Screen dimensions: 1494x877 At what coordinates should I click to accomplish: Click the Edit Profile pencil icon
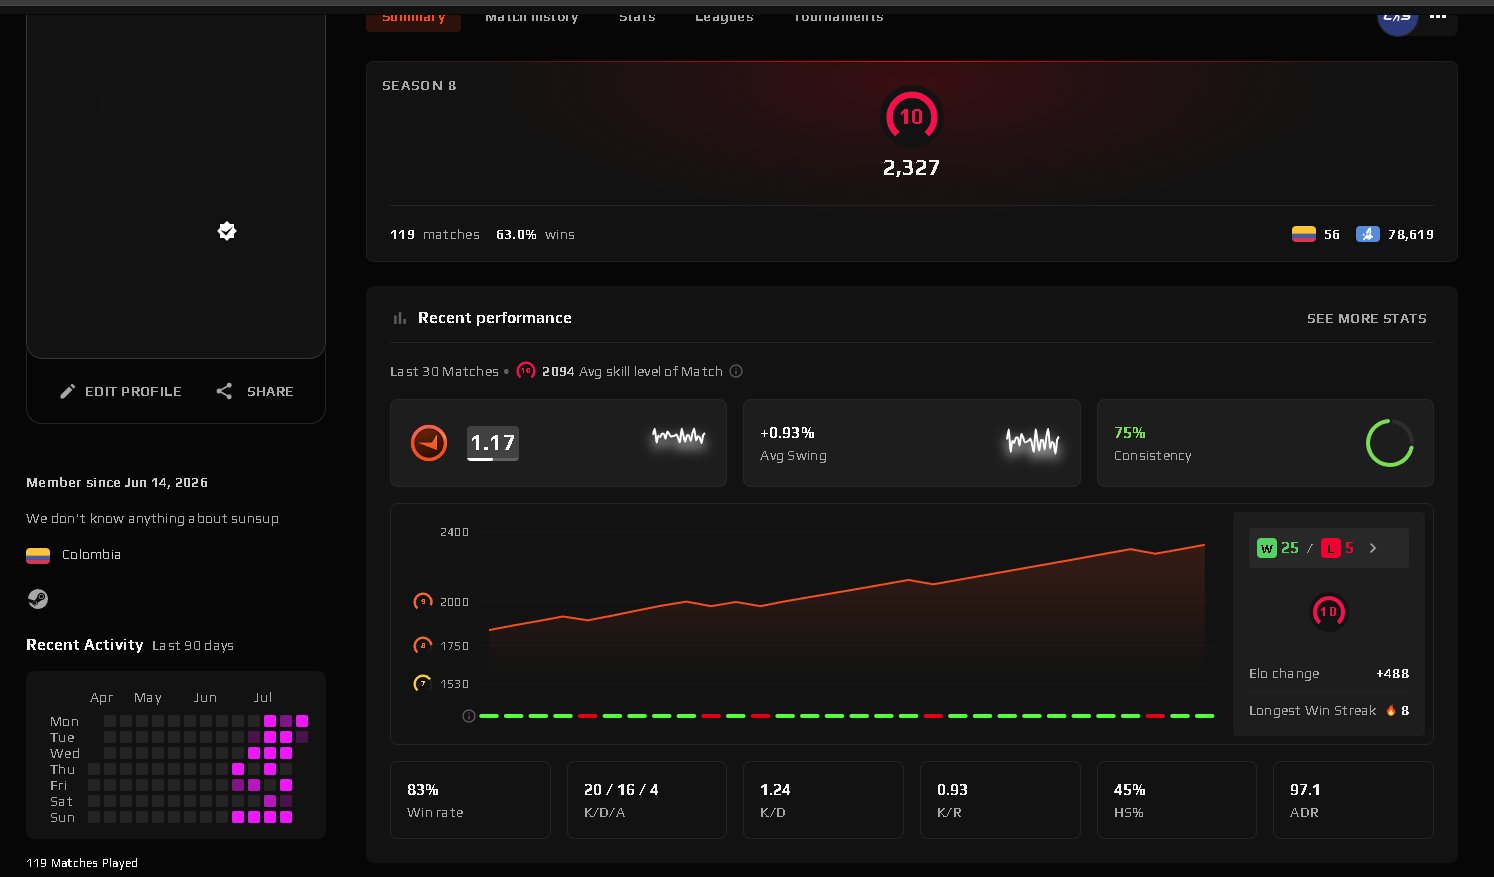pyautogui.click(x=67, y=392)
